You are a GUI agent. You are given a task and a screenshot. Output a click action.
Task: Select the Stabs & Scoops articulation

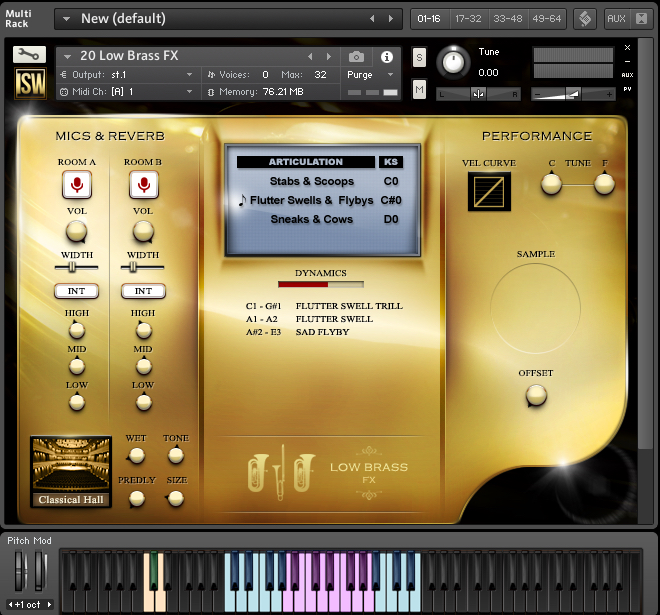(311, 181)
